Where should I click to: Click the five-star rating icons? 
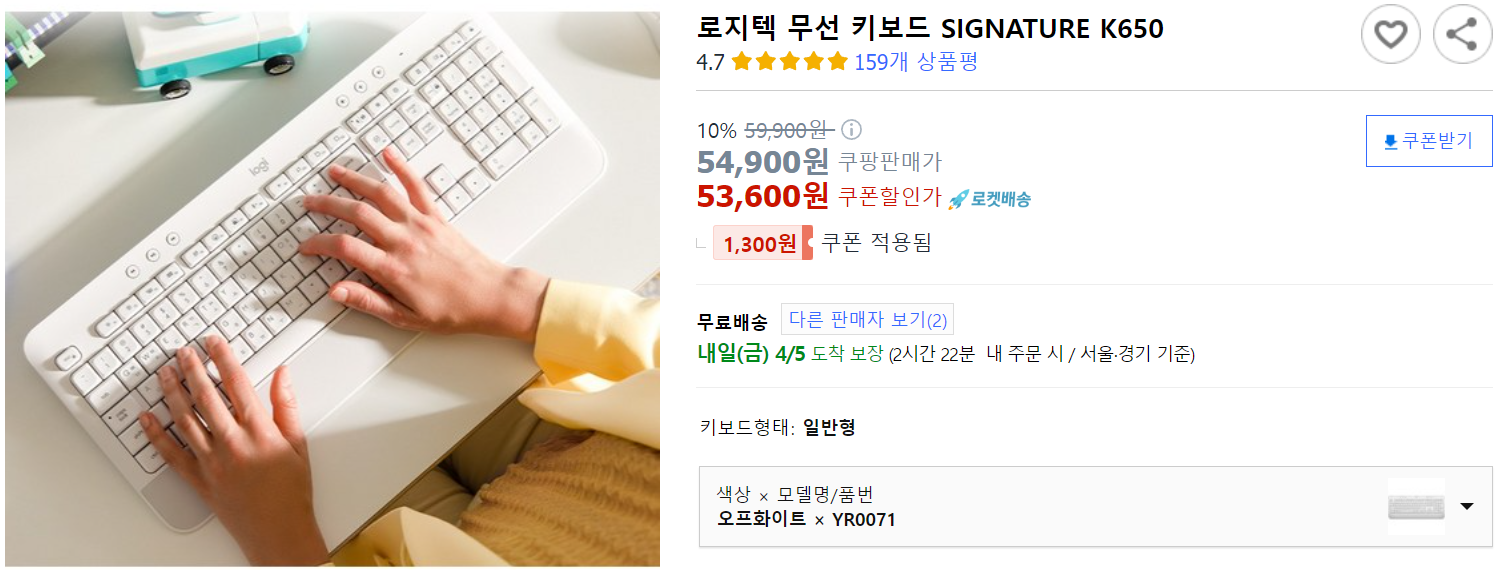click(x=790, y=62)
